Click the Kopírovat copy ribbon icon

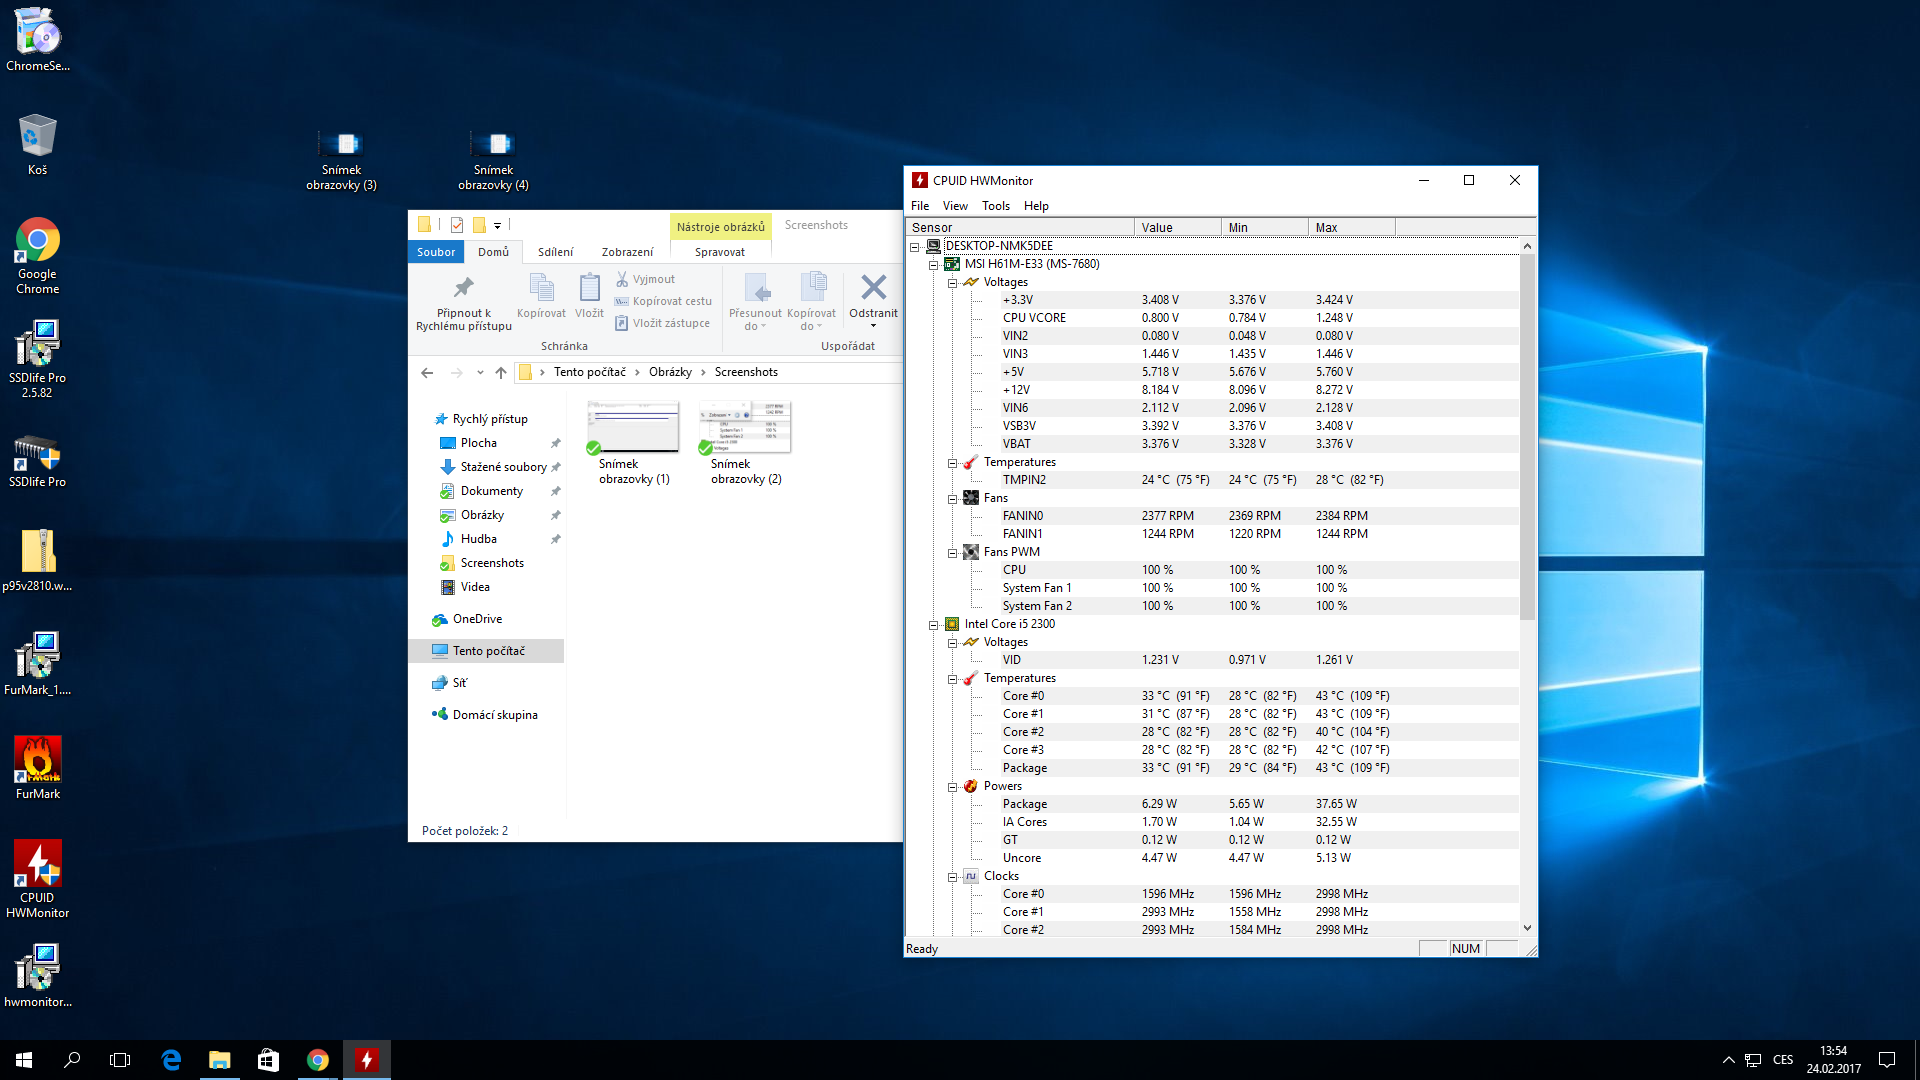[x=541, y=289]
